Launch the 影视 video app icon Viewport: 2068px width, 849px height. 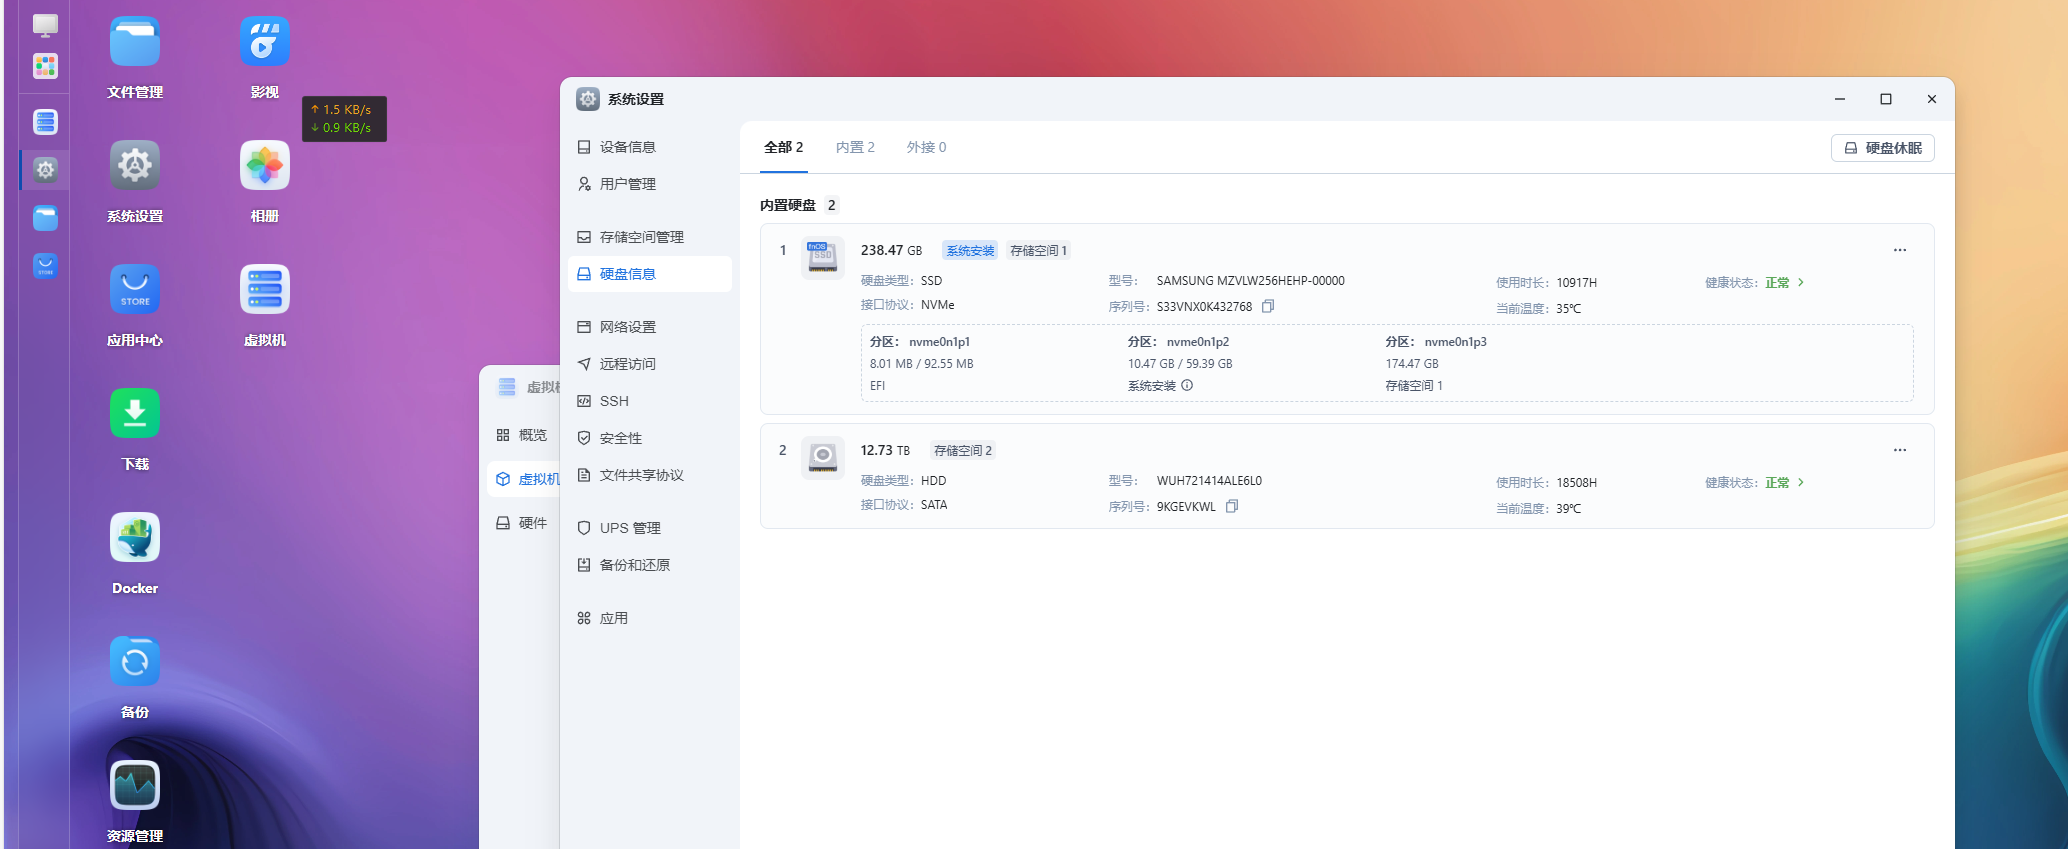(264, 42)
